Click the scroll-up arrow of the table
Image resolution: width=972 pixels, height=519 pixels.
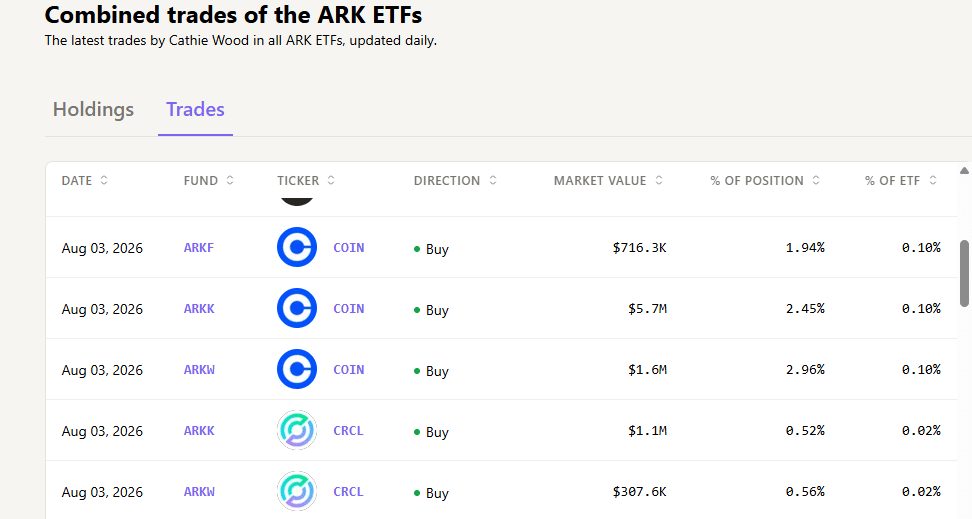coord(964,171)
